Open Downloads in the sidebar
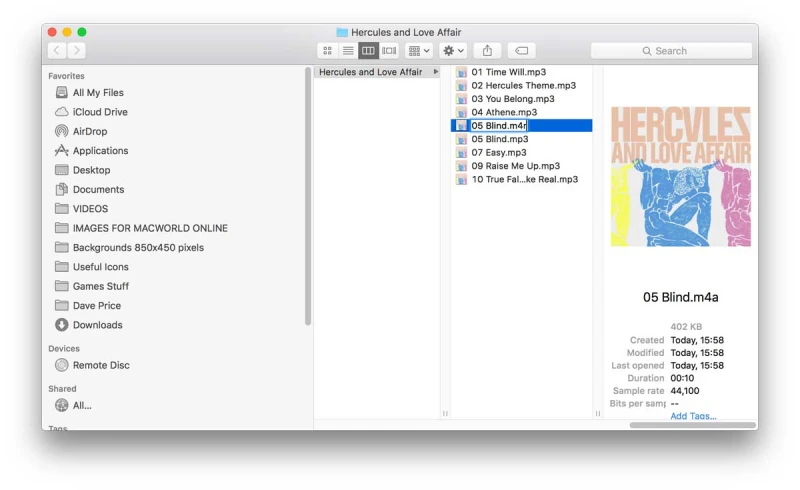800x490 pixels. (97, 325)
